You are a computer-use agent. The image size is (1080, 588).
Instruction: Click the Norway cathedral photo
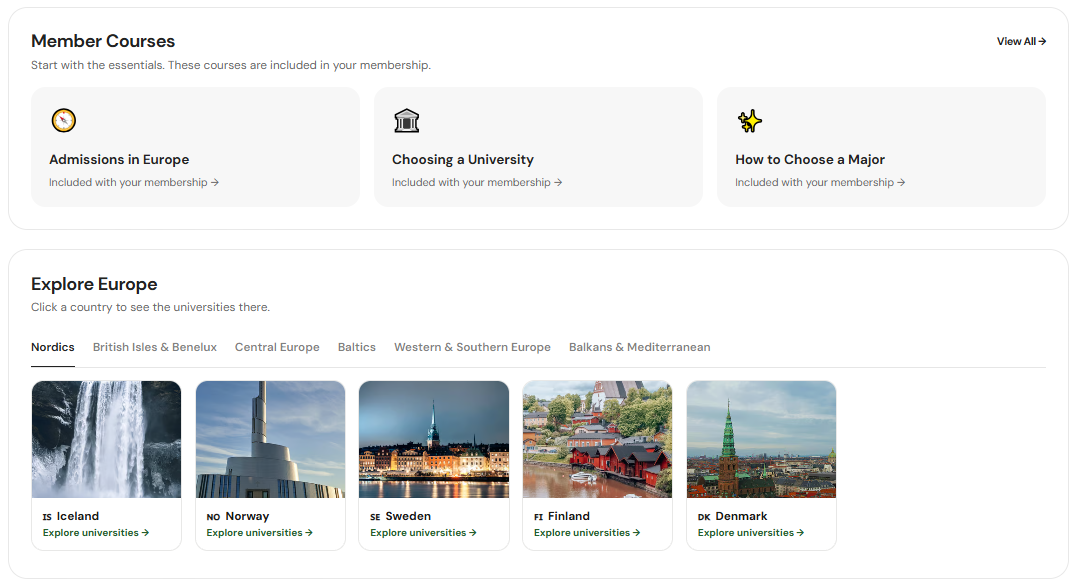coord(270,439)
